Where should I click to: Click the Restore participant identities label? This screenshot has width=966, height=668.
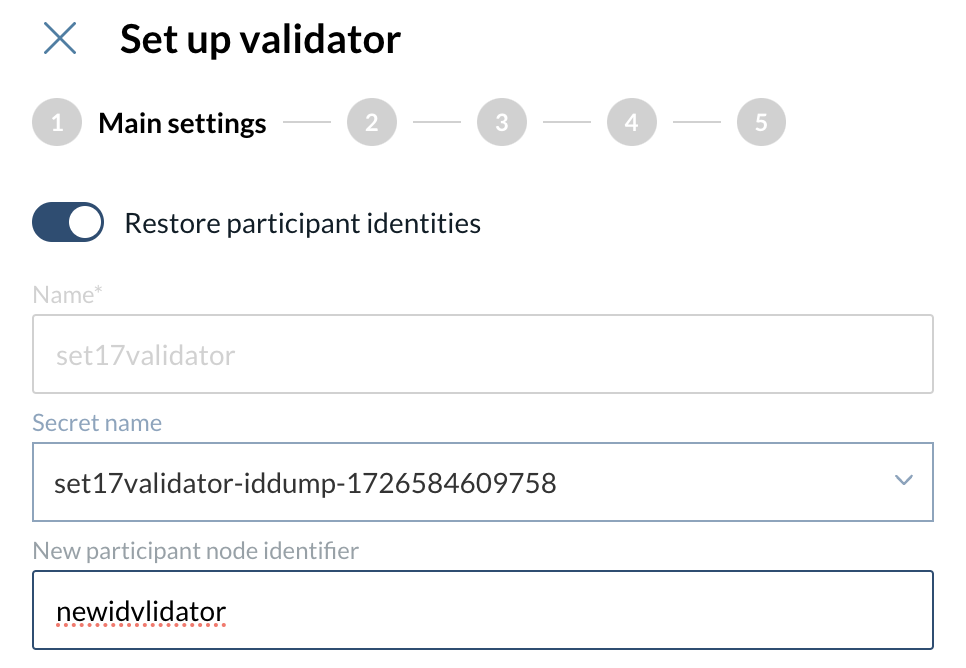click(x=302, y=223)
